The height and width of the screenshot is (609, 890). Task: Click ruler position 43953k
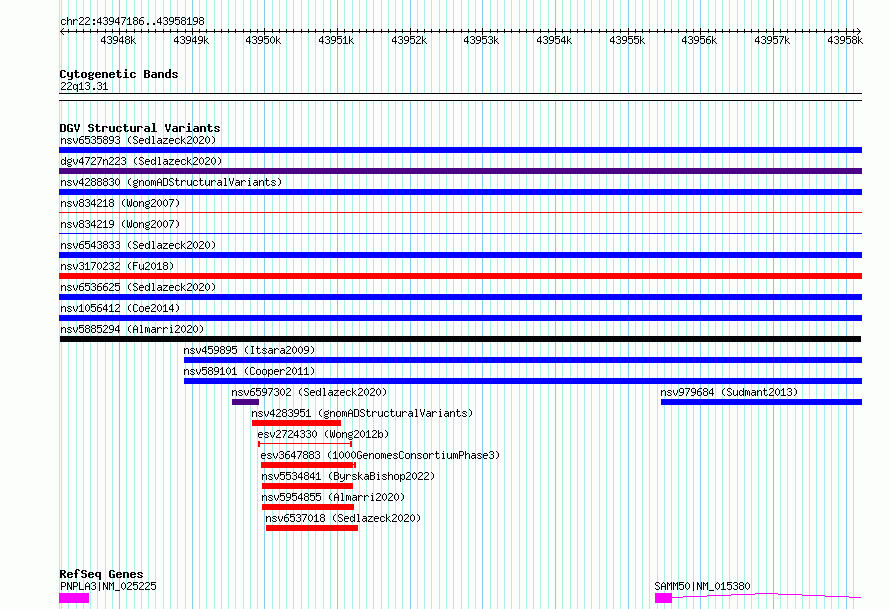(x=481, y=40)
